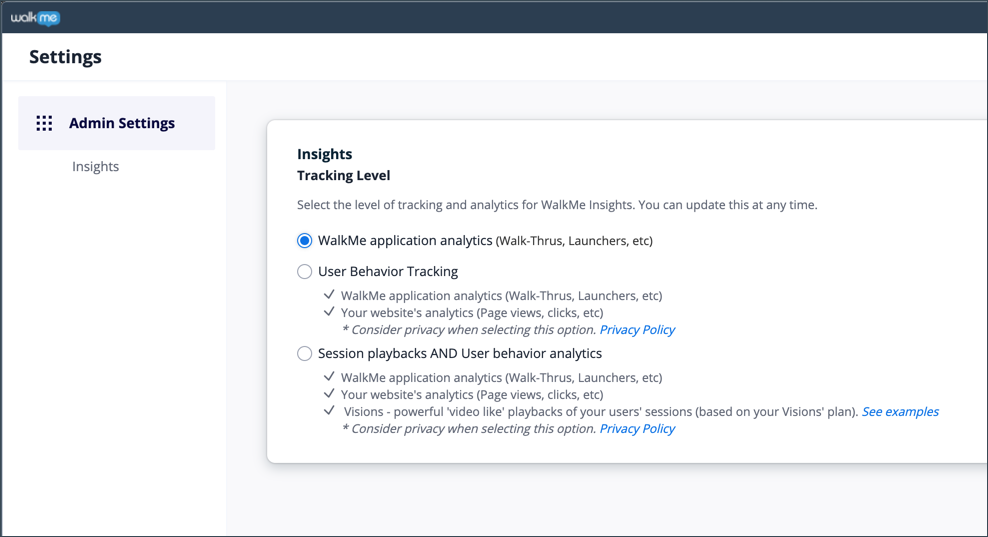Viewport: 988px width, 537px height.
Task: Open Privacy Policy link under User Behavior Tracking
Action: pos(637,330)
